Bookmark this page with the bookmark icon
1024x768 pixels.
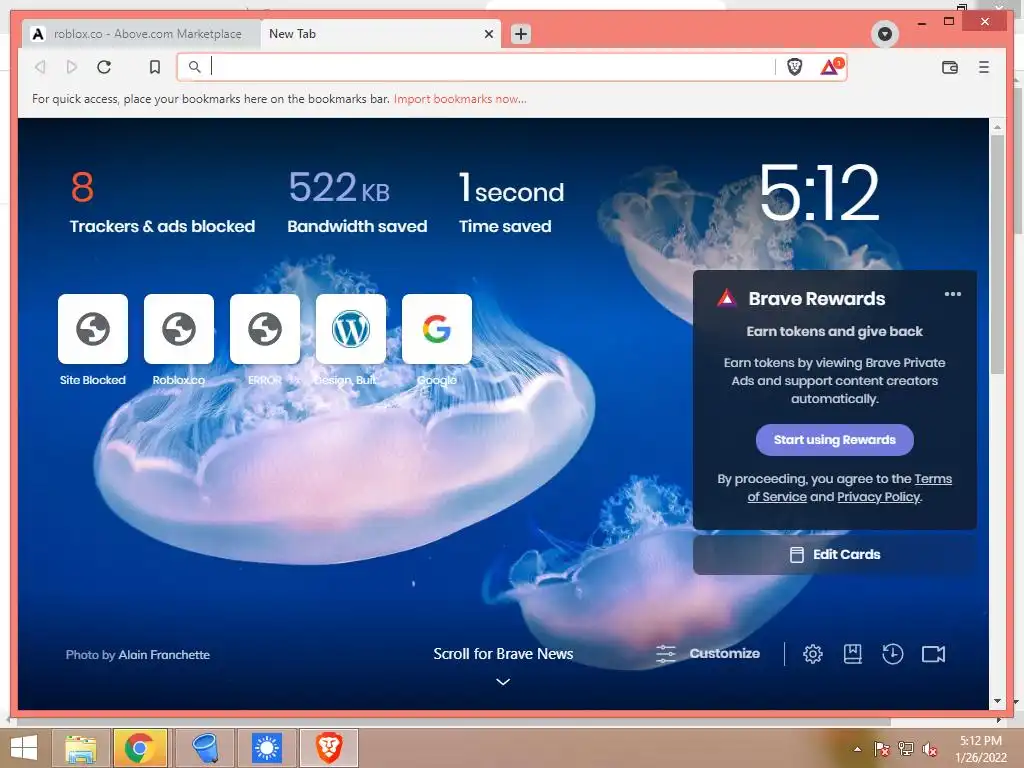click(x=155, y=67)
